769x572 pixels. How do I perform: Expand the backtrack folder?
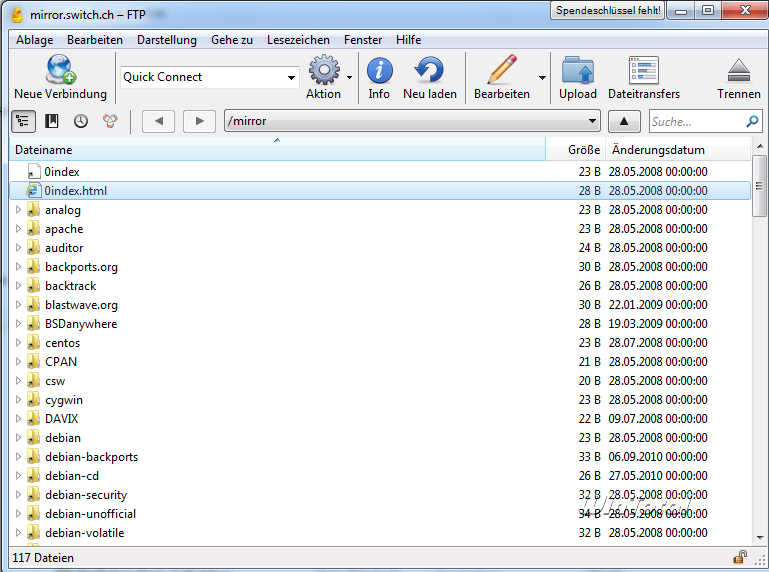tap(19, 286)
